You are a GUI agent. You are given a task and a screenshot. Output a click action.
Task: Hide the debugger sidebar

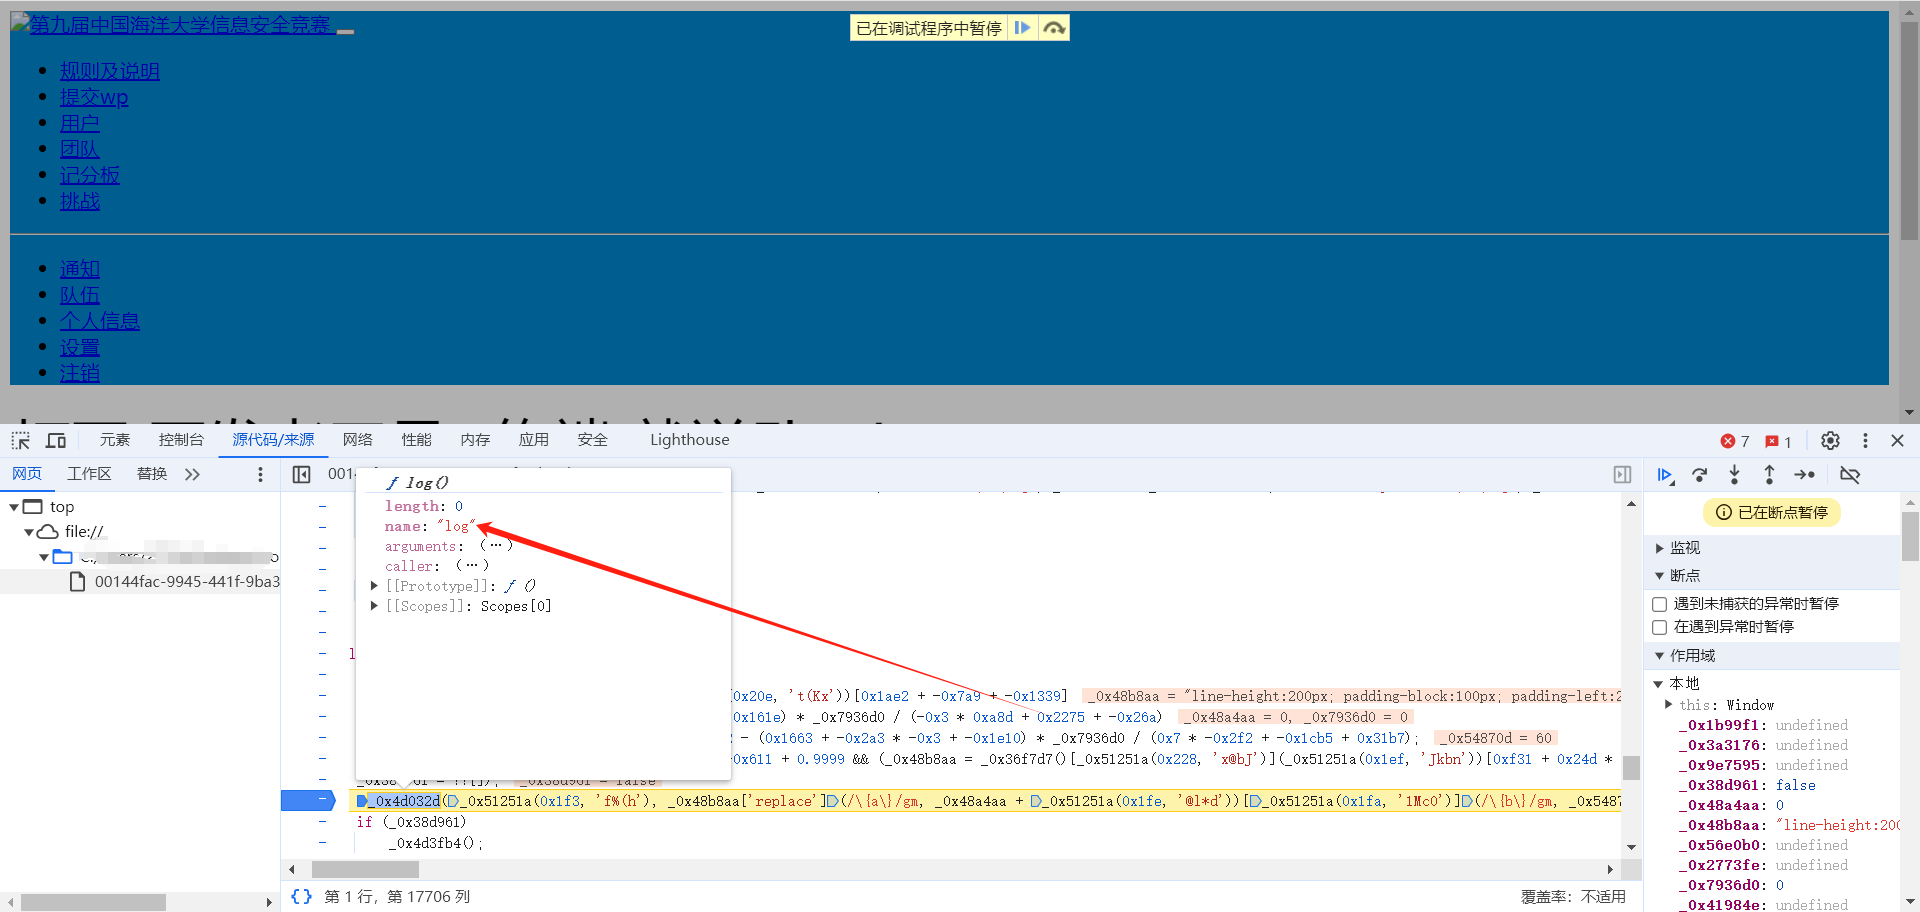(x=1622, y=475)
